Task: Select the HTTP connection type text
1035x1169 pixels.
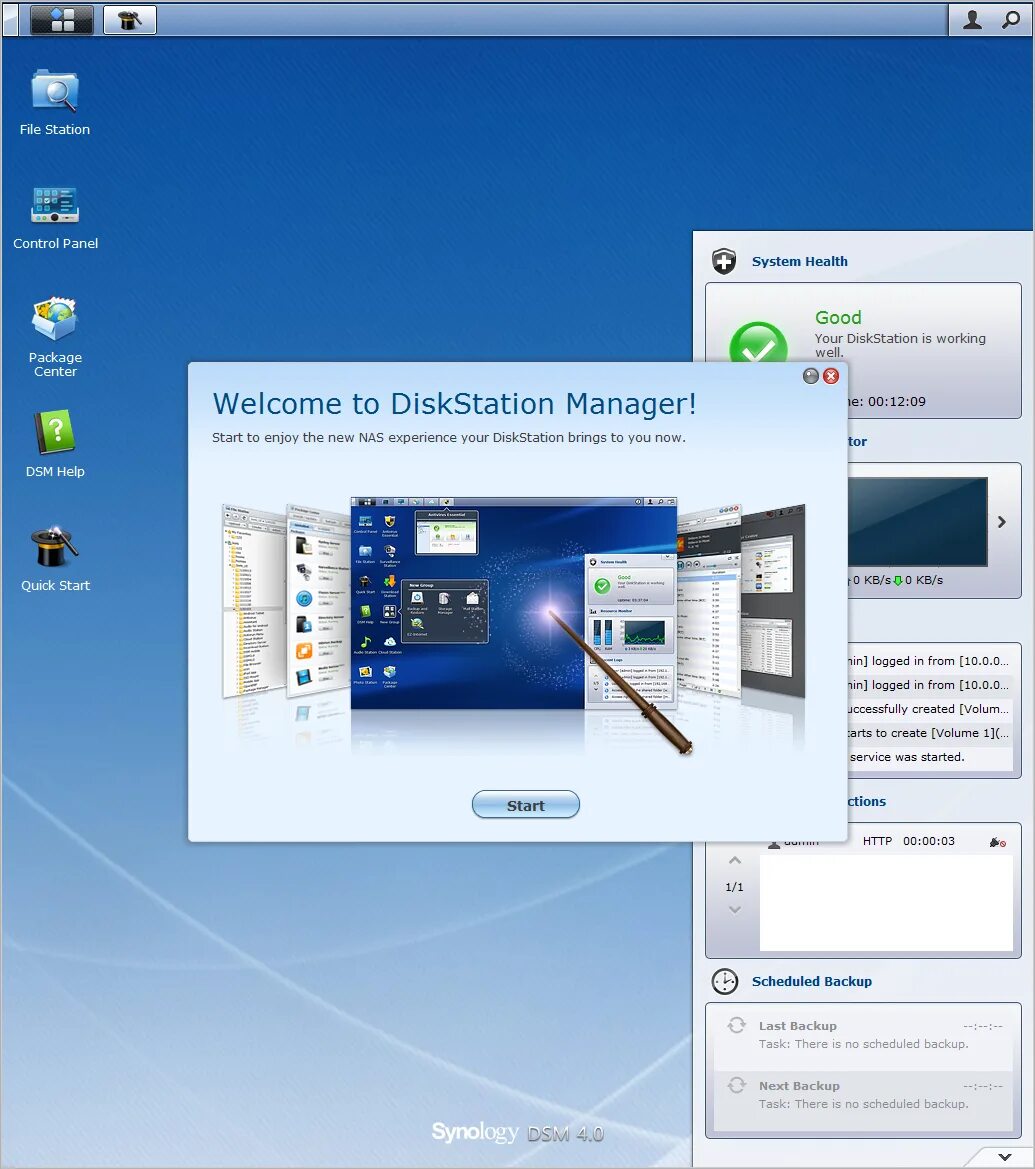Action: tap(877, 841)
